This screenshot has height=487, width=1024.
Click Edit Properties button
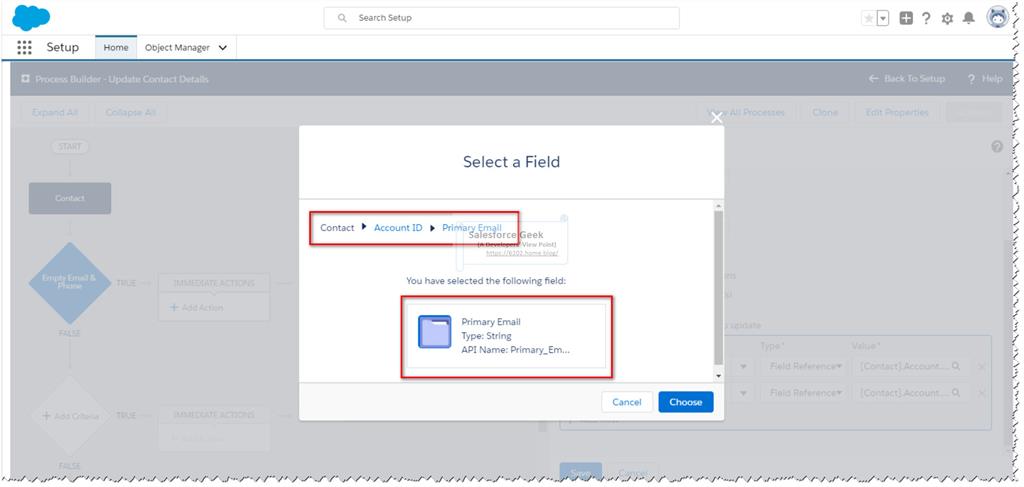point(897,112)
